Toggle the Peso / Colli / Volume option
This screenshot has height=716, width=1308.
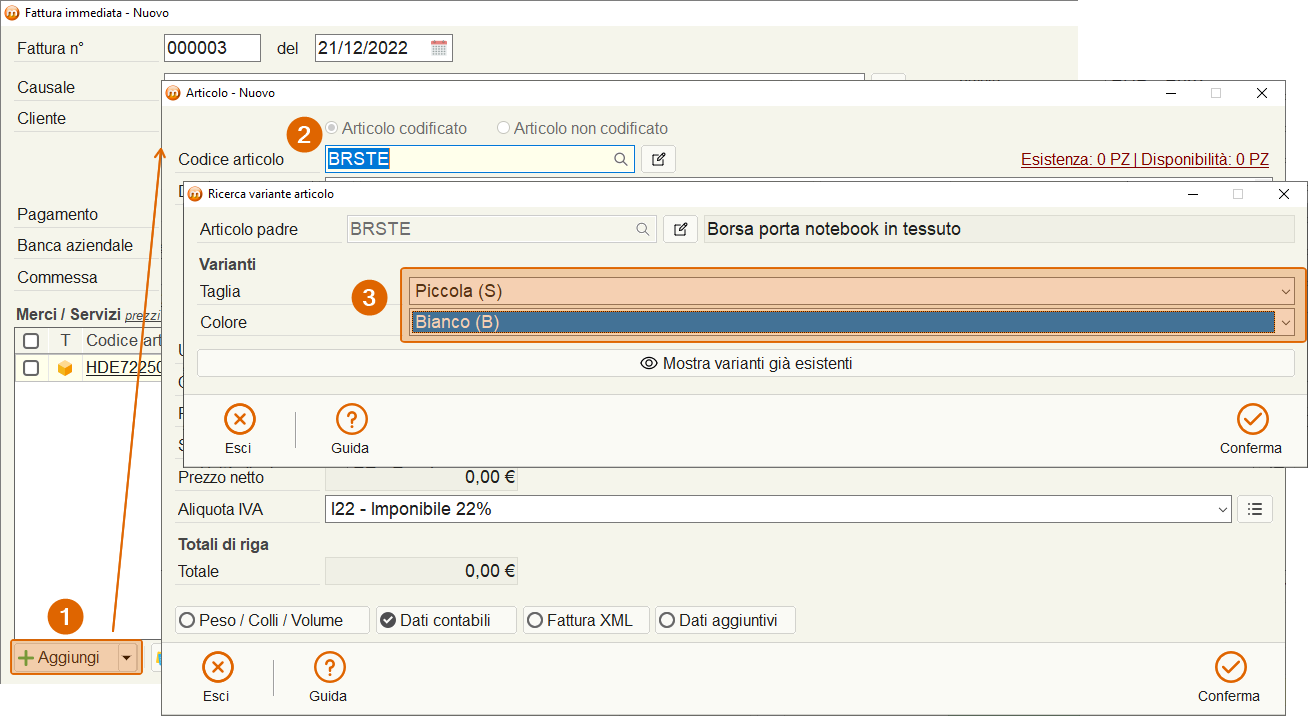point(272,620)
